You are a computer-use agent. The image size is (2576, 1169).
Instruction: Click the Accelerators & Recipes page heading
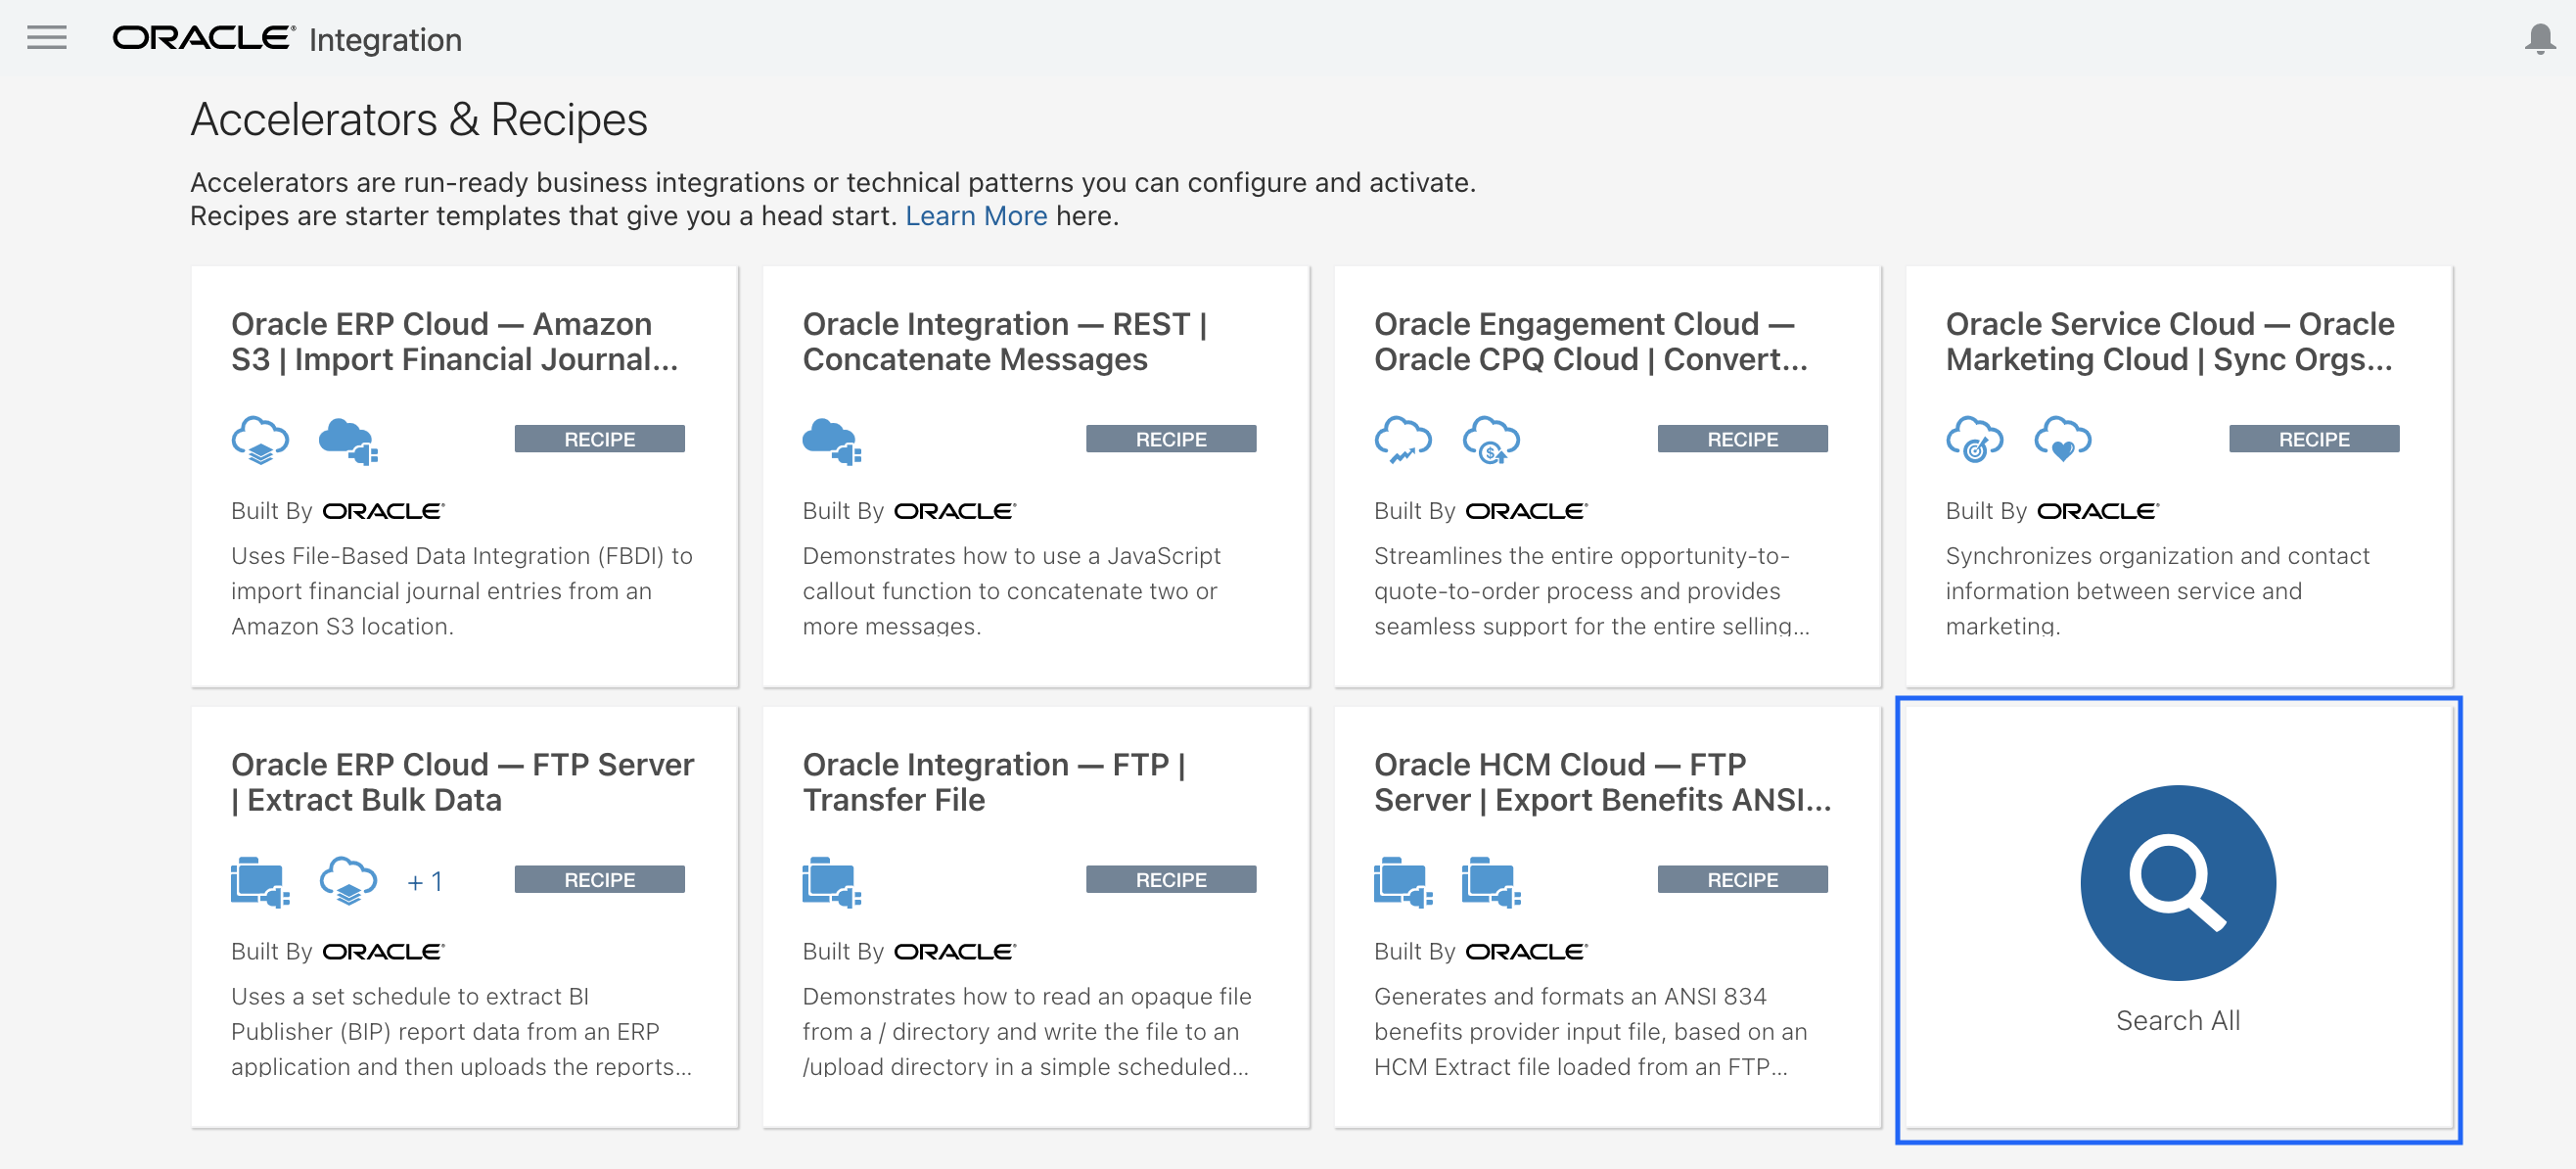click(x=419, y=120)
